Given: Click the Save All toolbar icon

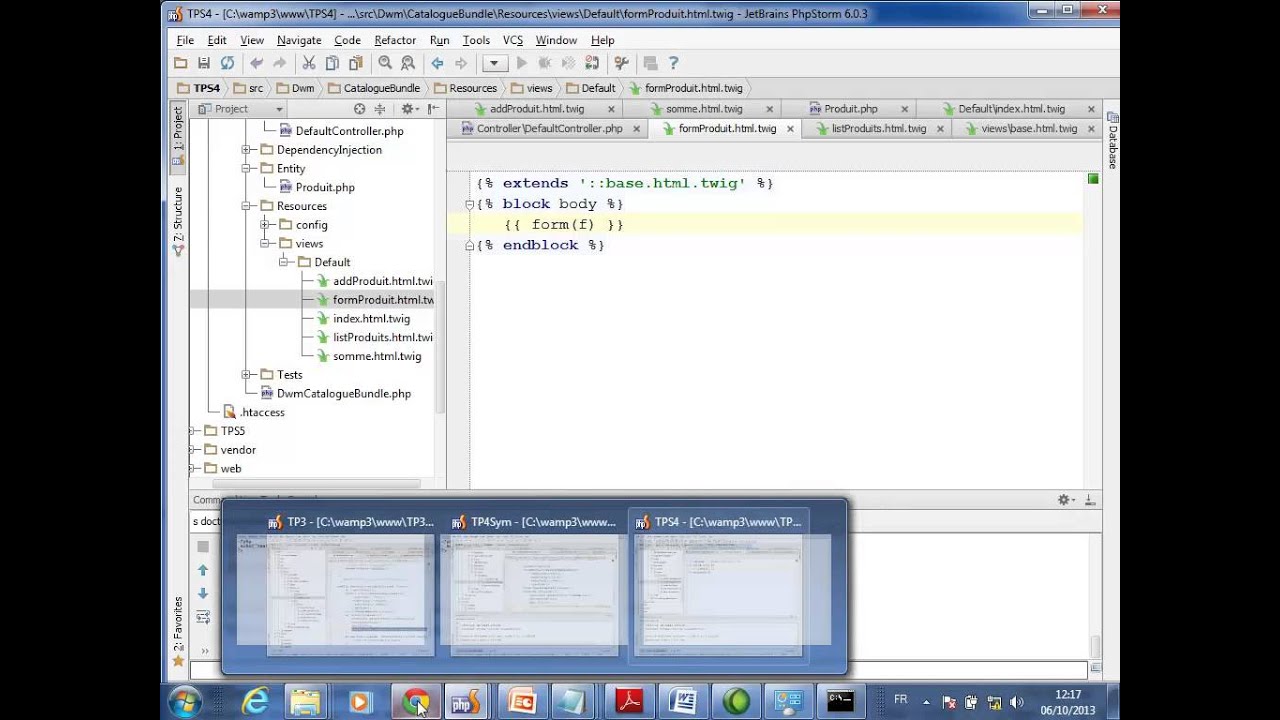Looking at the screenshot, I should (x=204, y=63).
